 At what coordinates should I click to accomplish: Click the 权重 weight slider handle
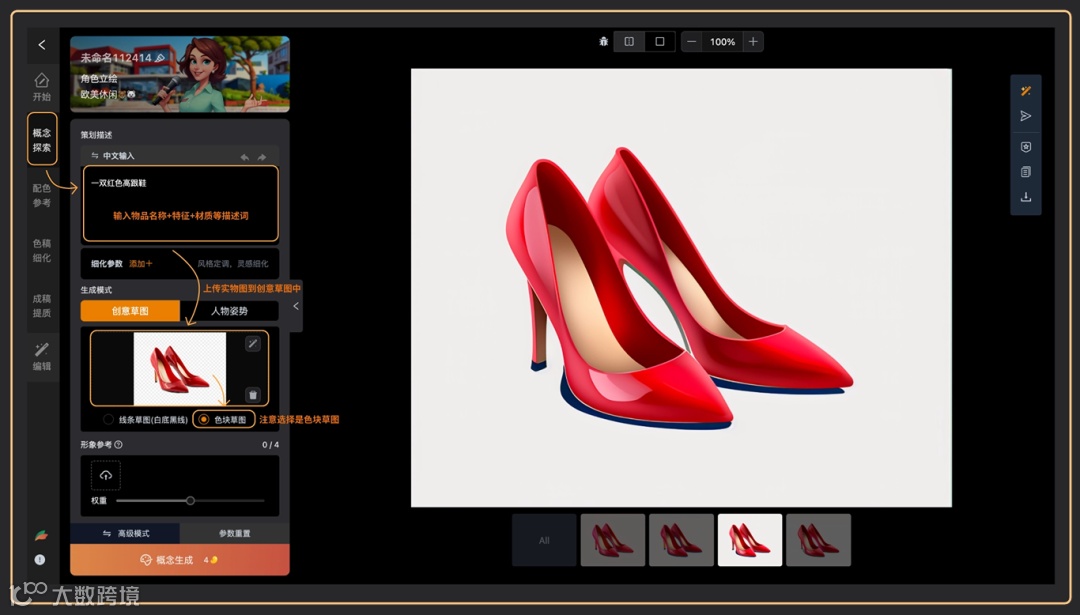click(x=190, y=501)
